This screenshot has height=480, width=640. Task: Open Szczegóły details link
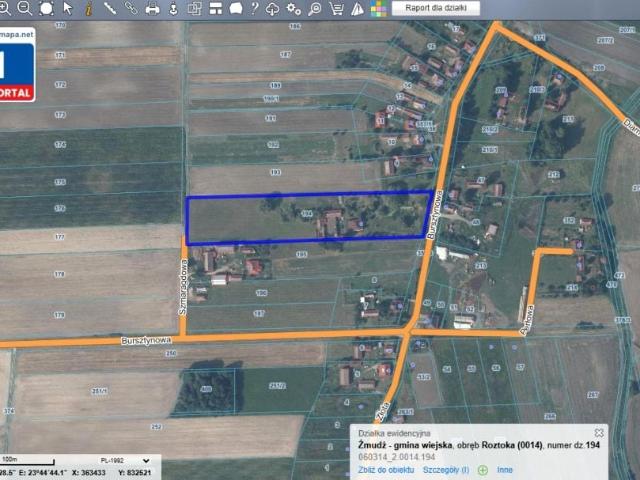[446, 470]
